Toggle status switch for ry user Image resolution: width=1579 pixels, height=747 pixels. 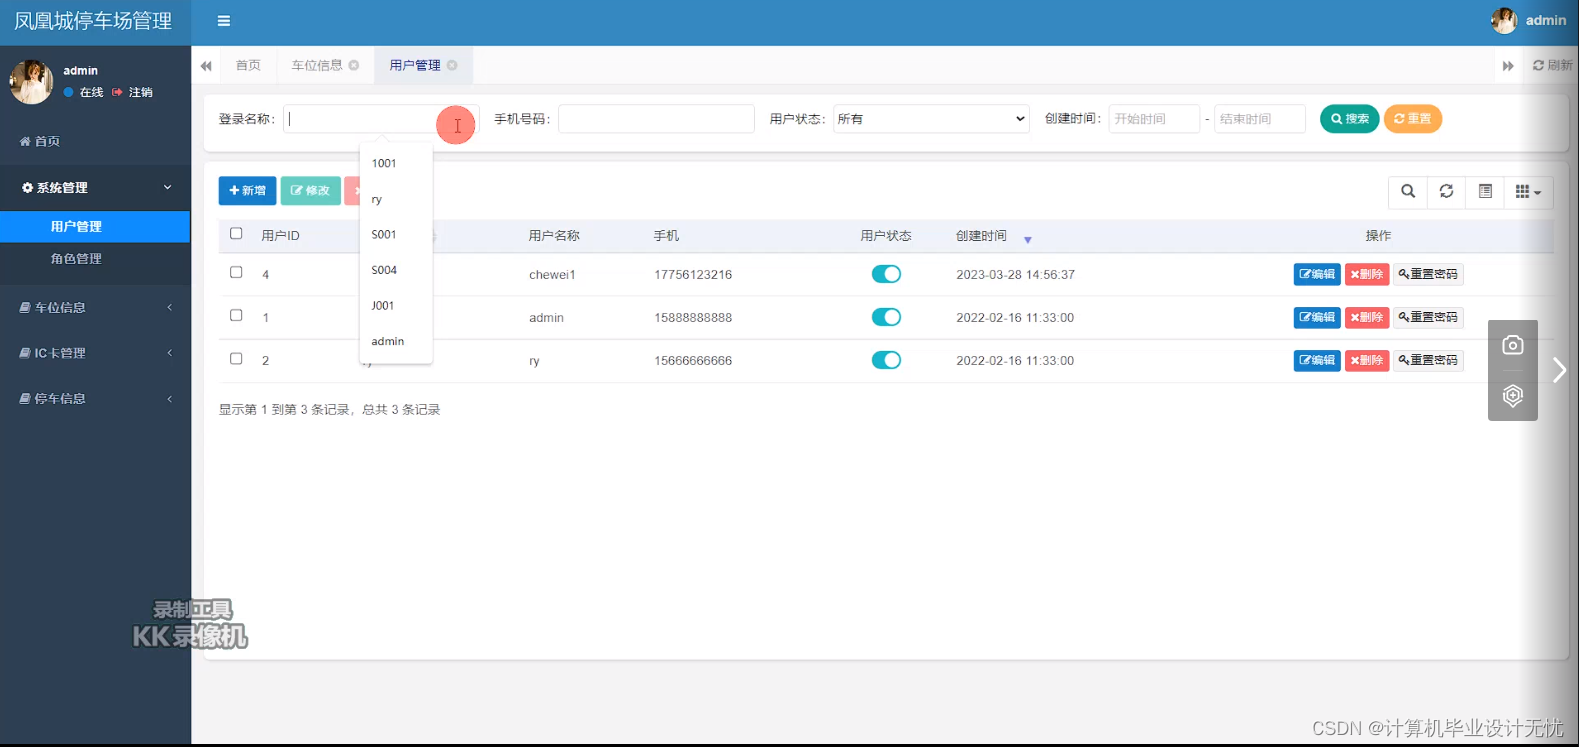click(886, 360)
